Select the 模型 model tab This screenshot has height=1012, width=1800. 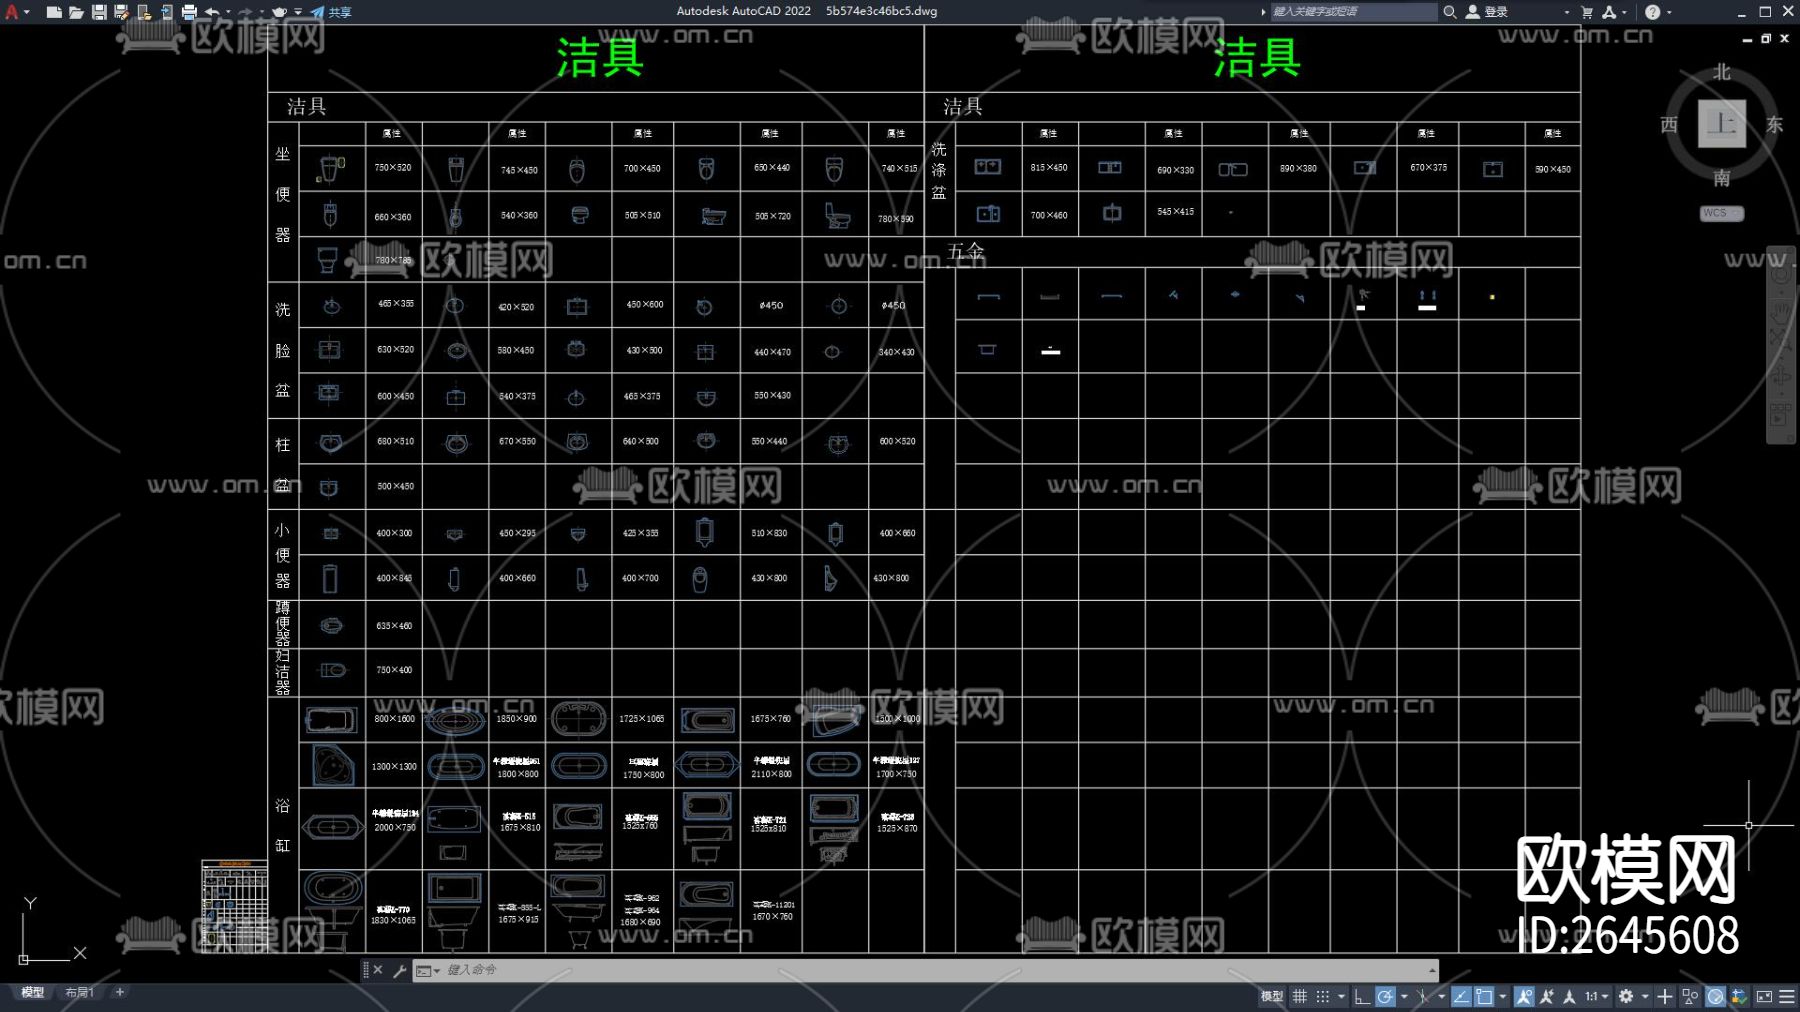pos(33,992)
